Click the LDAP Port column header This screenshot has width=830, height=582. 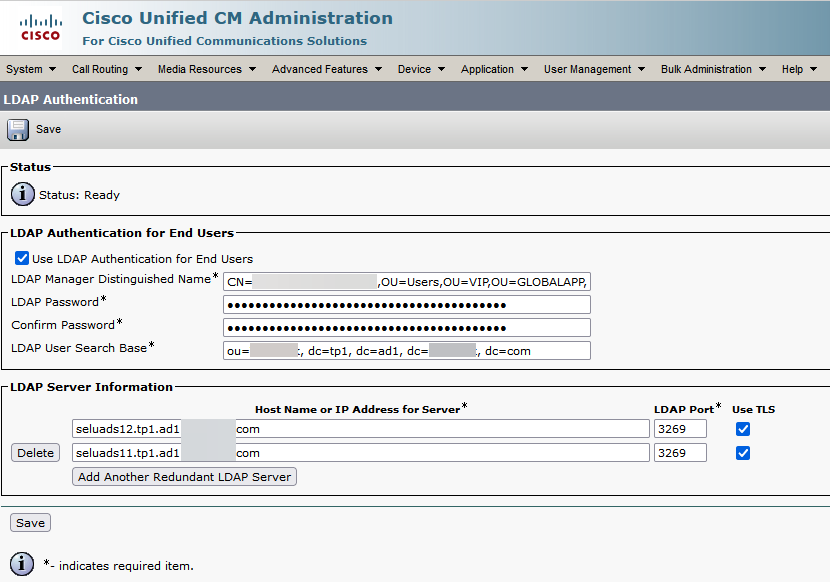684,409
